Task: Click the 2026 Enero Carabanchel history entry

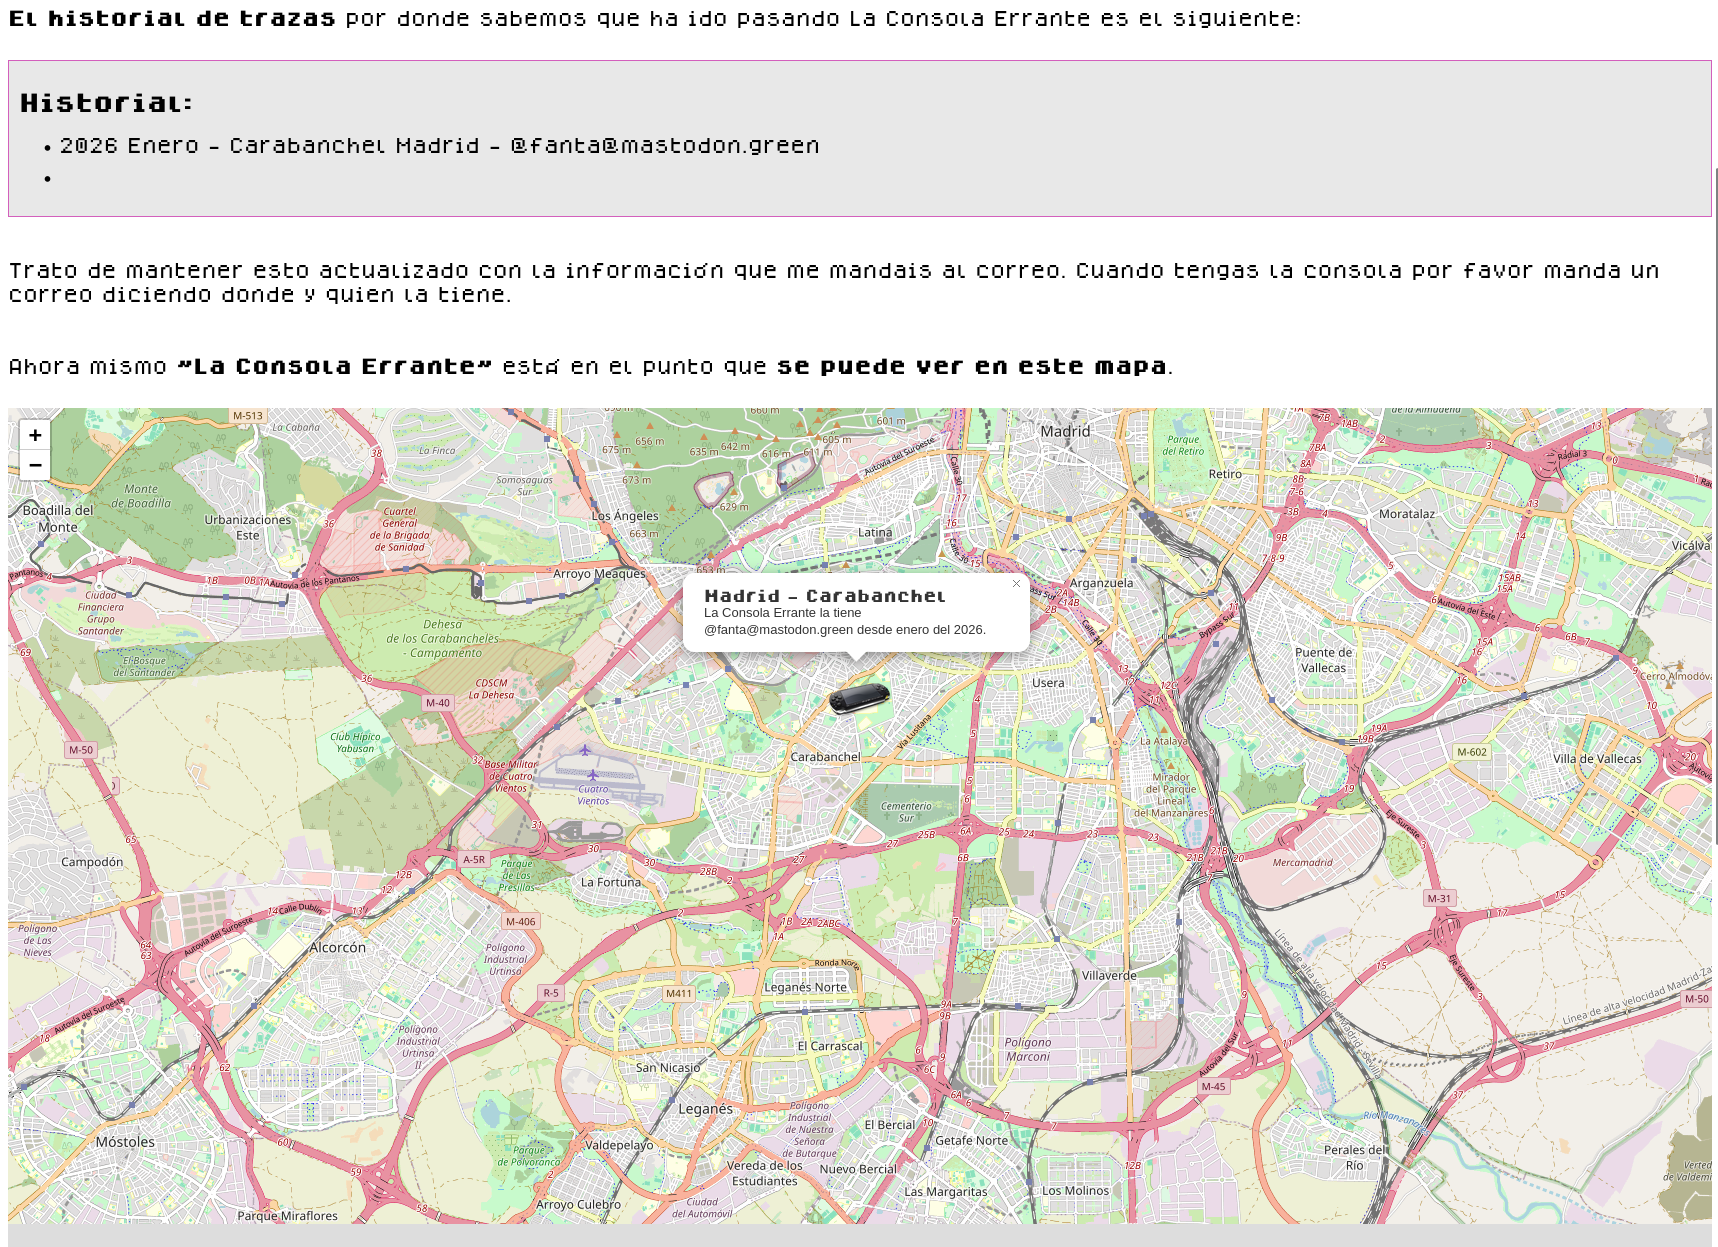Action: click(439, 146)
